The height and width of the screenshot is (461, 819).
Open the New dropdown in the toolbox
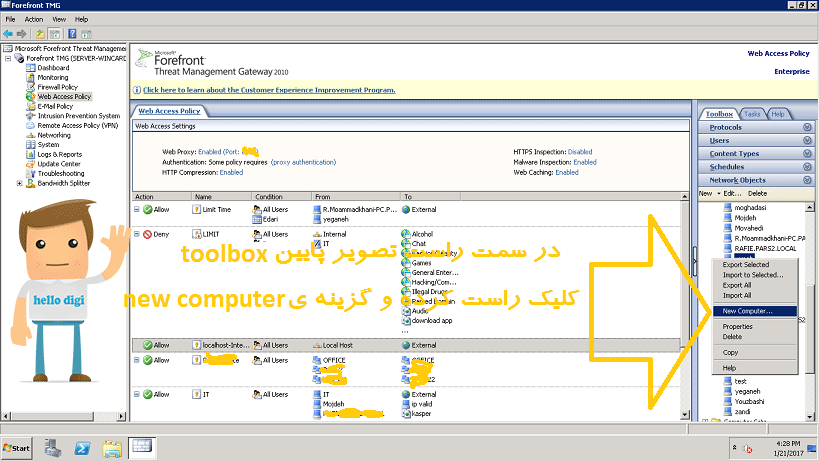click(x=709, y=194)
